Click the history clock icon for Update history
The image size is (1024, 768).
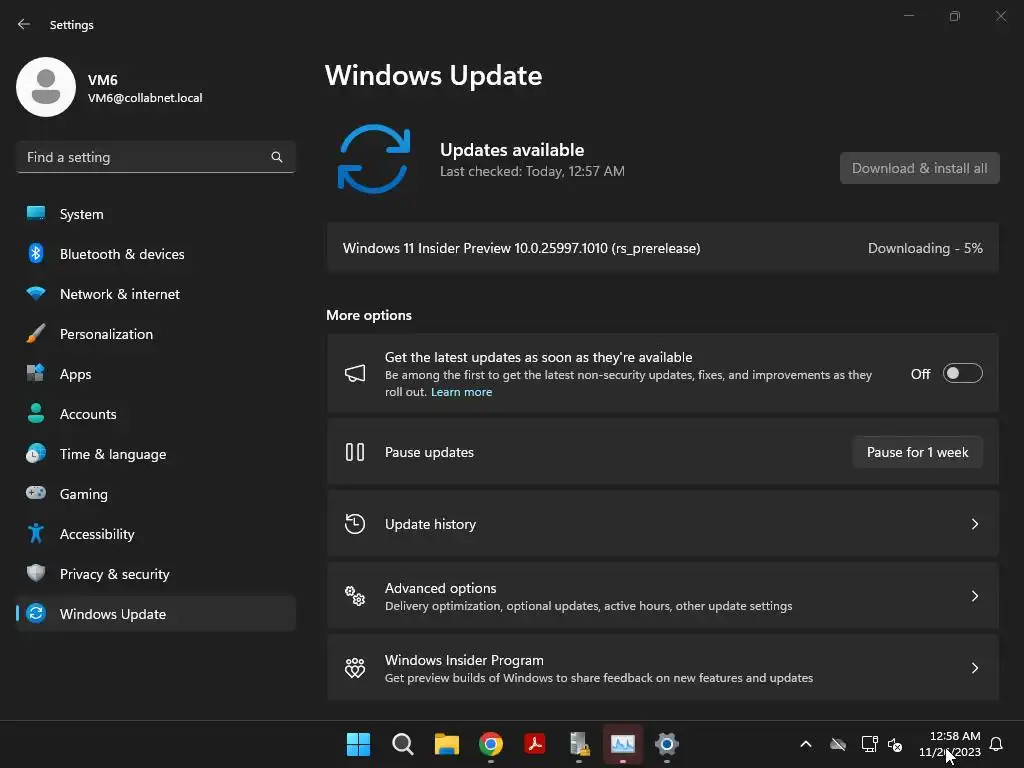355,524
